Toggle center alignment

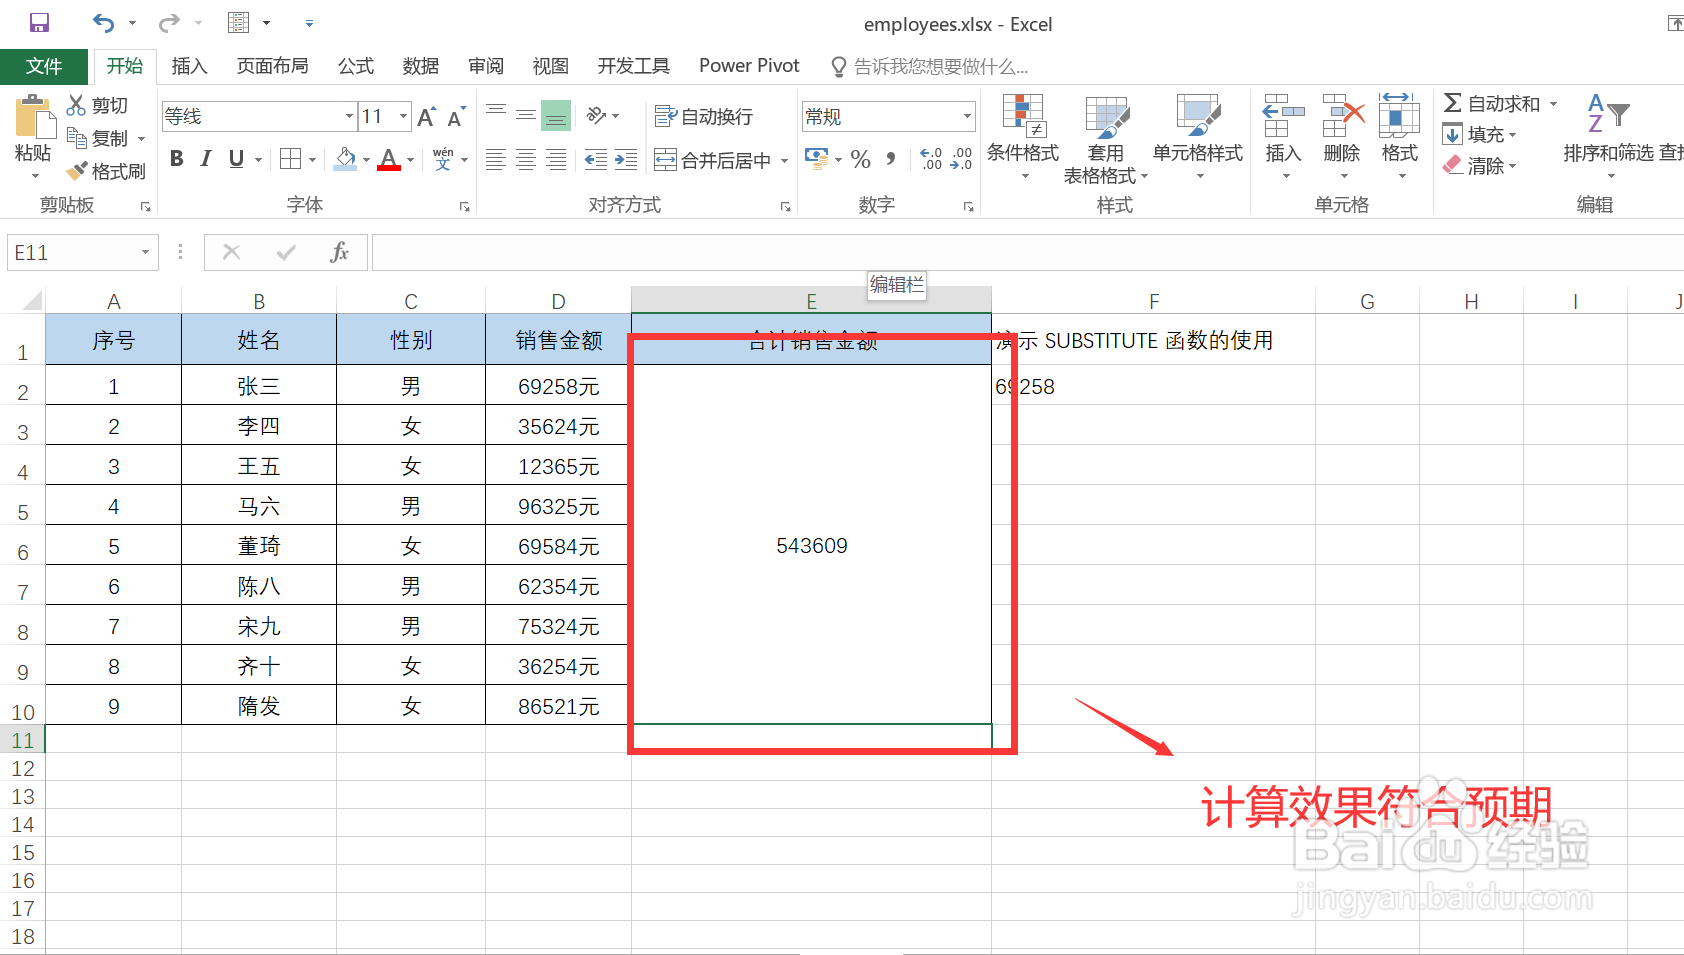click(x=525, y=158)
